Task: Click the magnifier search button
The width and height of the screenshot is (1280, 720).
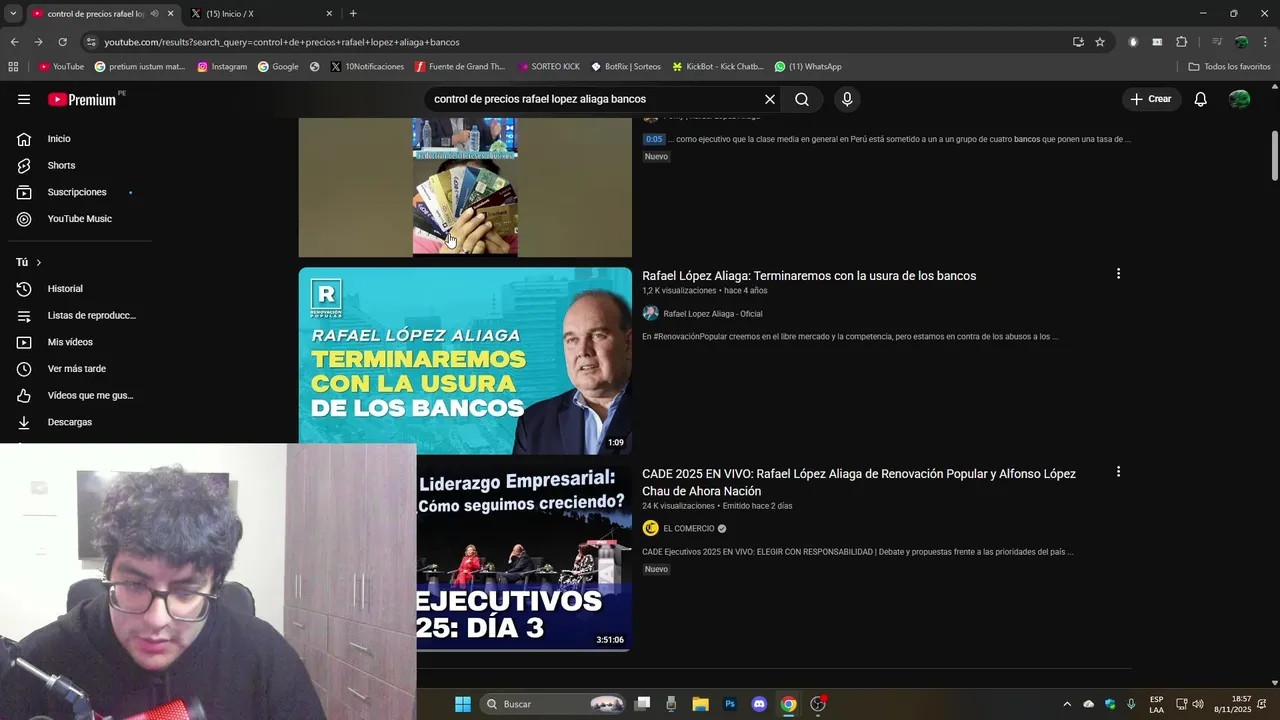Action: [802, 99]
